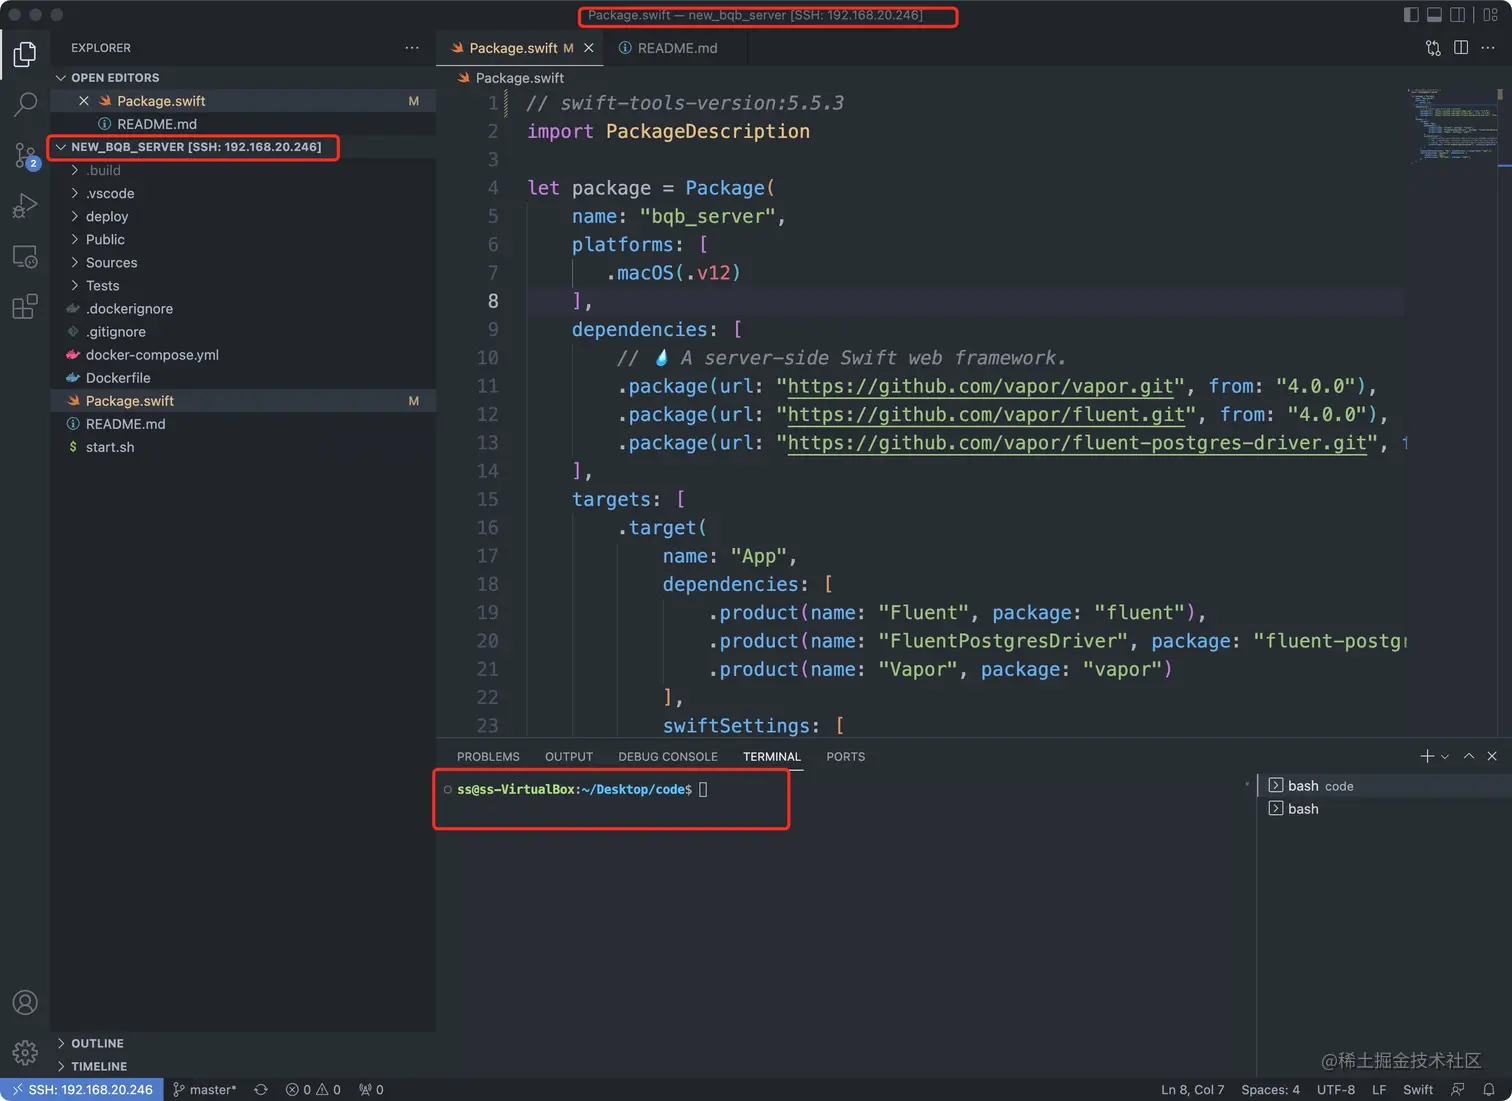Open docker-compose.yml in the explorer
The image size is (1512, 1101).
(x=243, y=355)
